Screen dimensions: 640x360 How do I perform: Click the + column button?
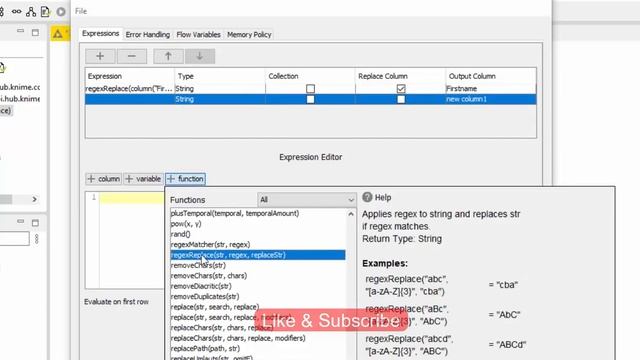(x=104, y=179)
